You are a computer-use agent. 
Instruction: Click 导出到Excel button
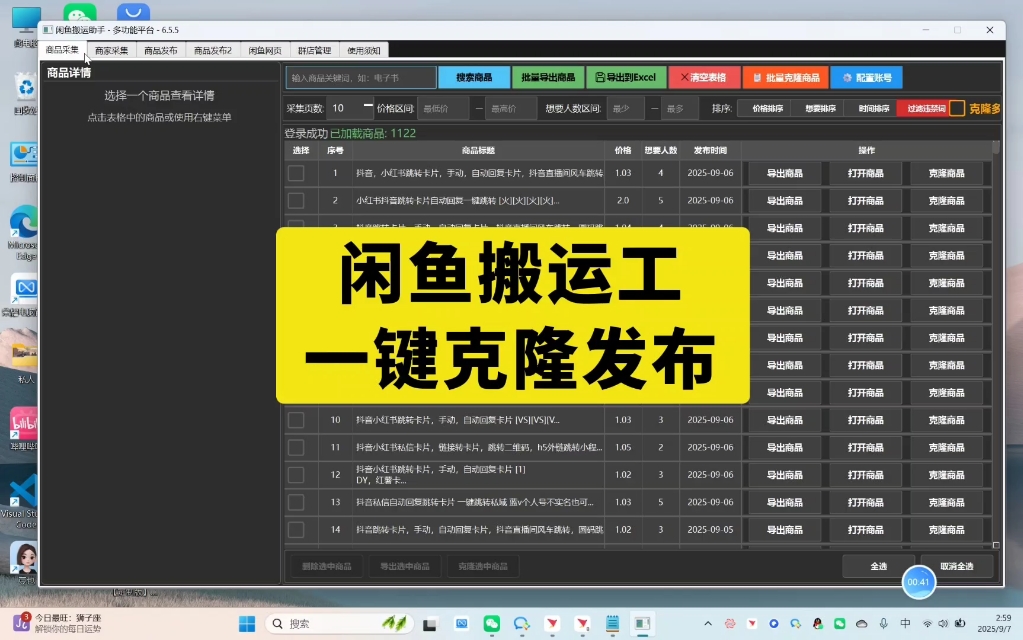[626, 78]
